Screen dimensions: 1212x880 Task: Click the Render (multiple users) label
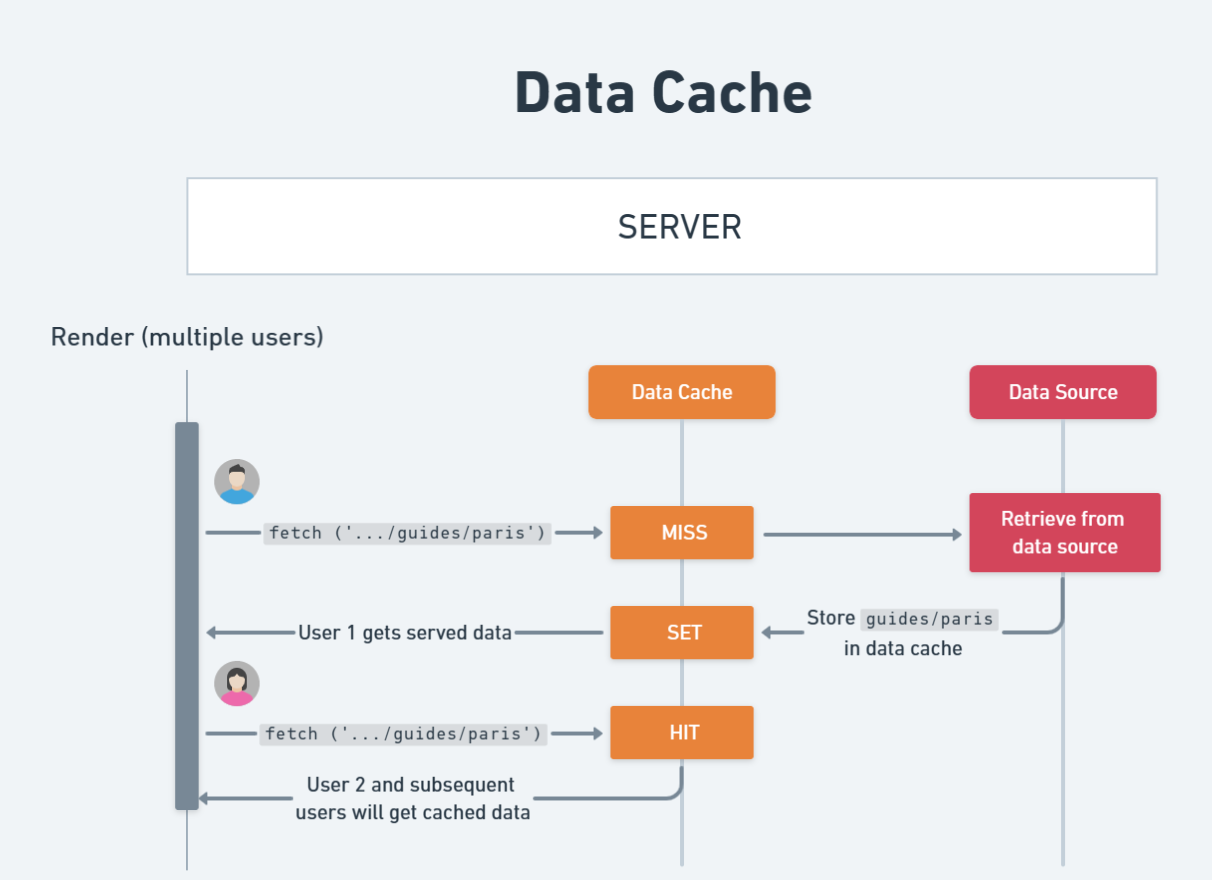pyautogui.click(x=187, y=337)
